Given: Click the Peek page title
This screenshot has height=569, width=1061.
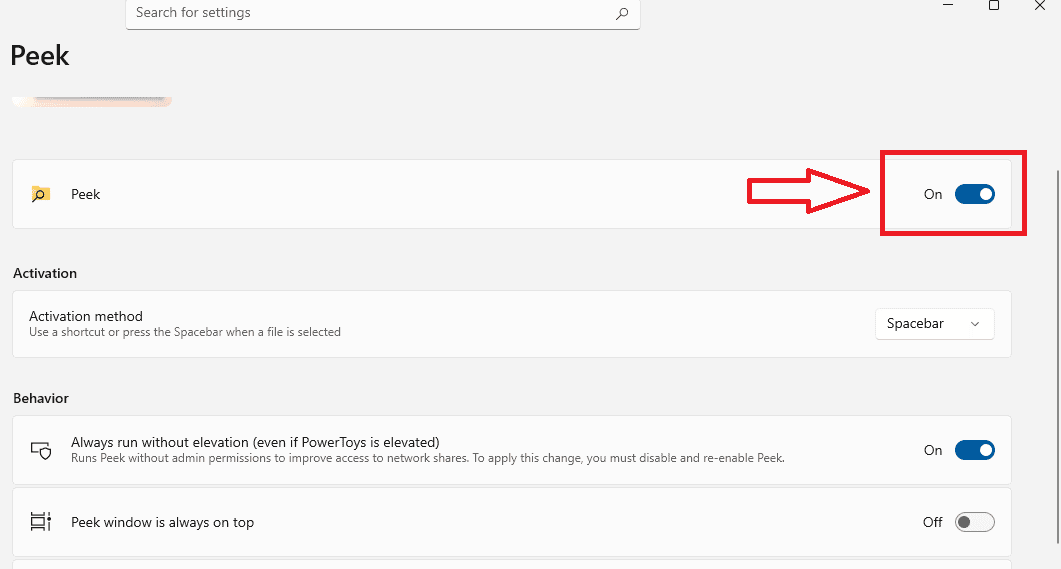Looking at the screenshot, I should point(39,55).
